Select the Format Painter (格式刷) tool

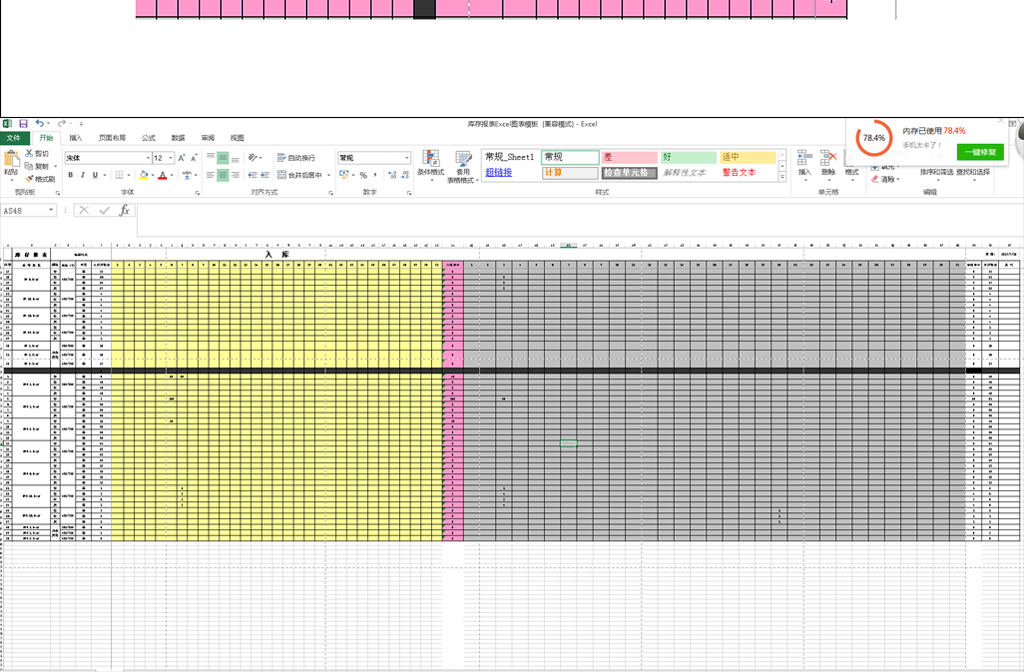[39, 179]
